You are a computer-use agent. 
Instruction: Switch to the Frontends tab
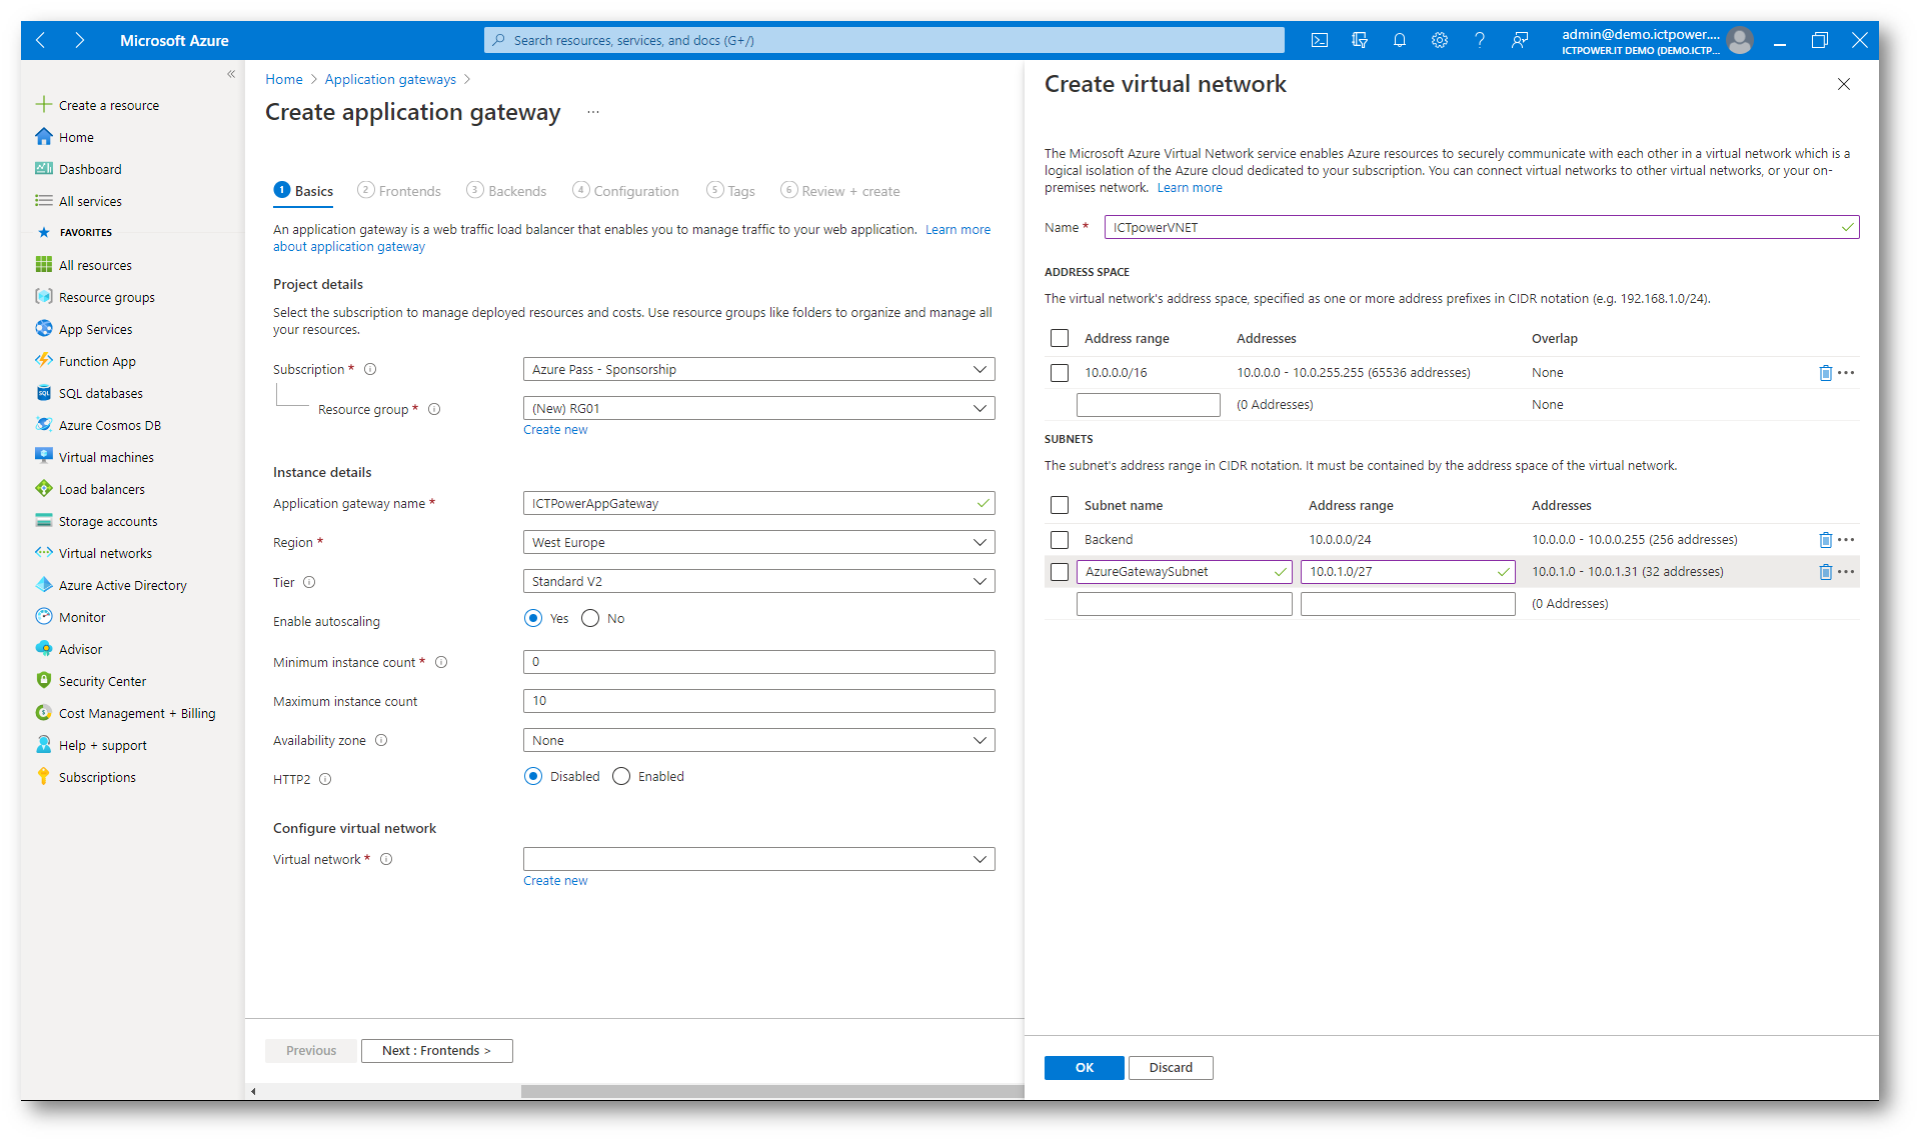399,191
